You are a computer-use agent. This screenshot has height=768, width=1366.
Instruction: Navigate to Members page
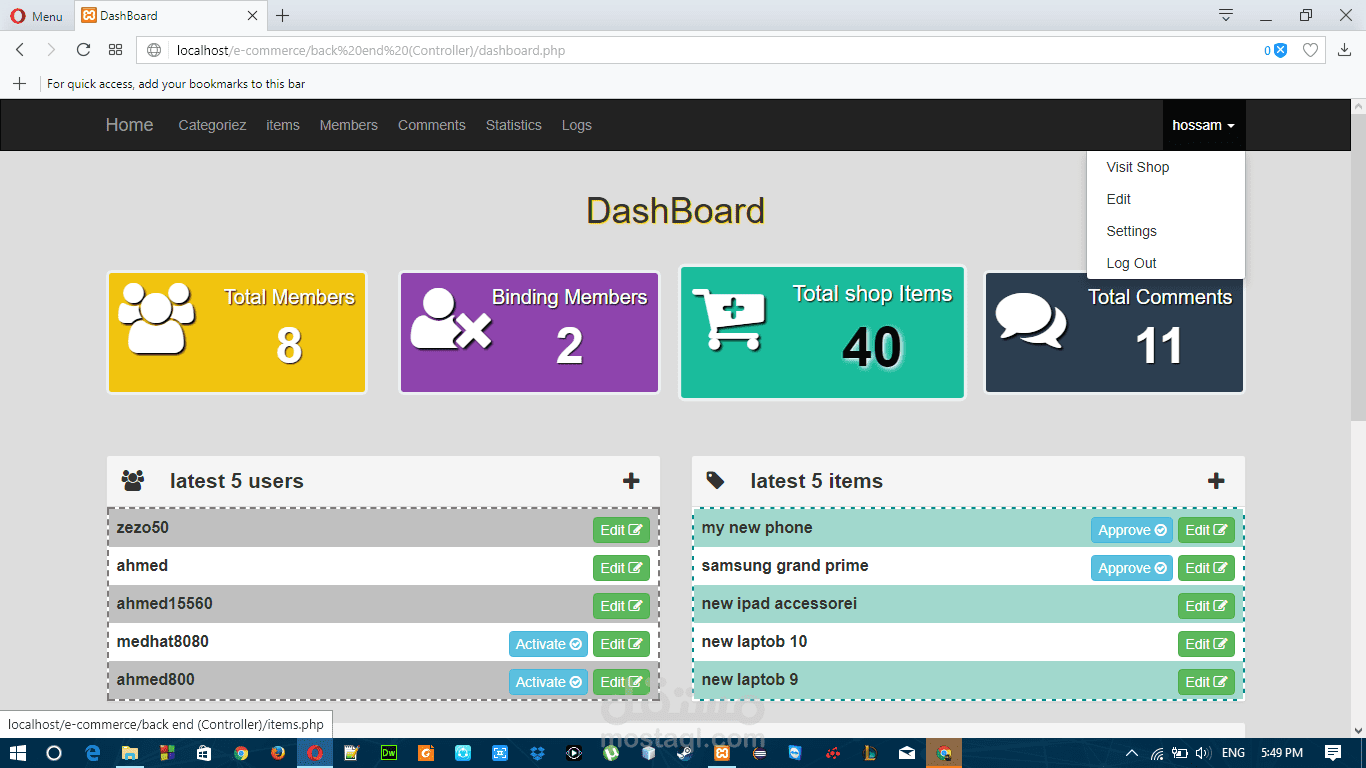(349, 125)
